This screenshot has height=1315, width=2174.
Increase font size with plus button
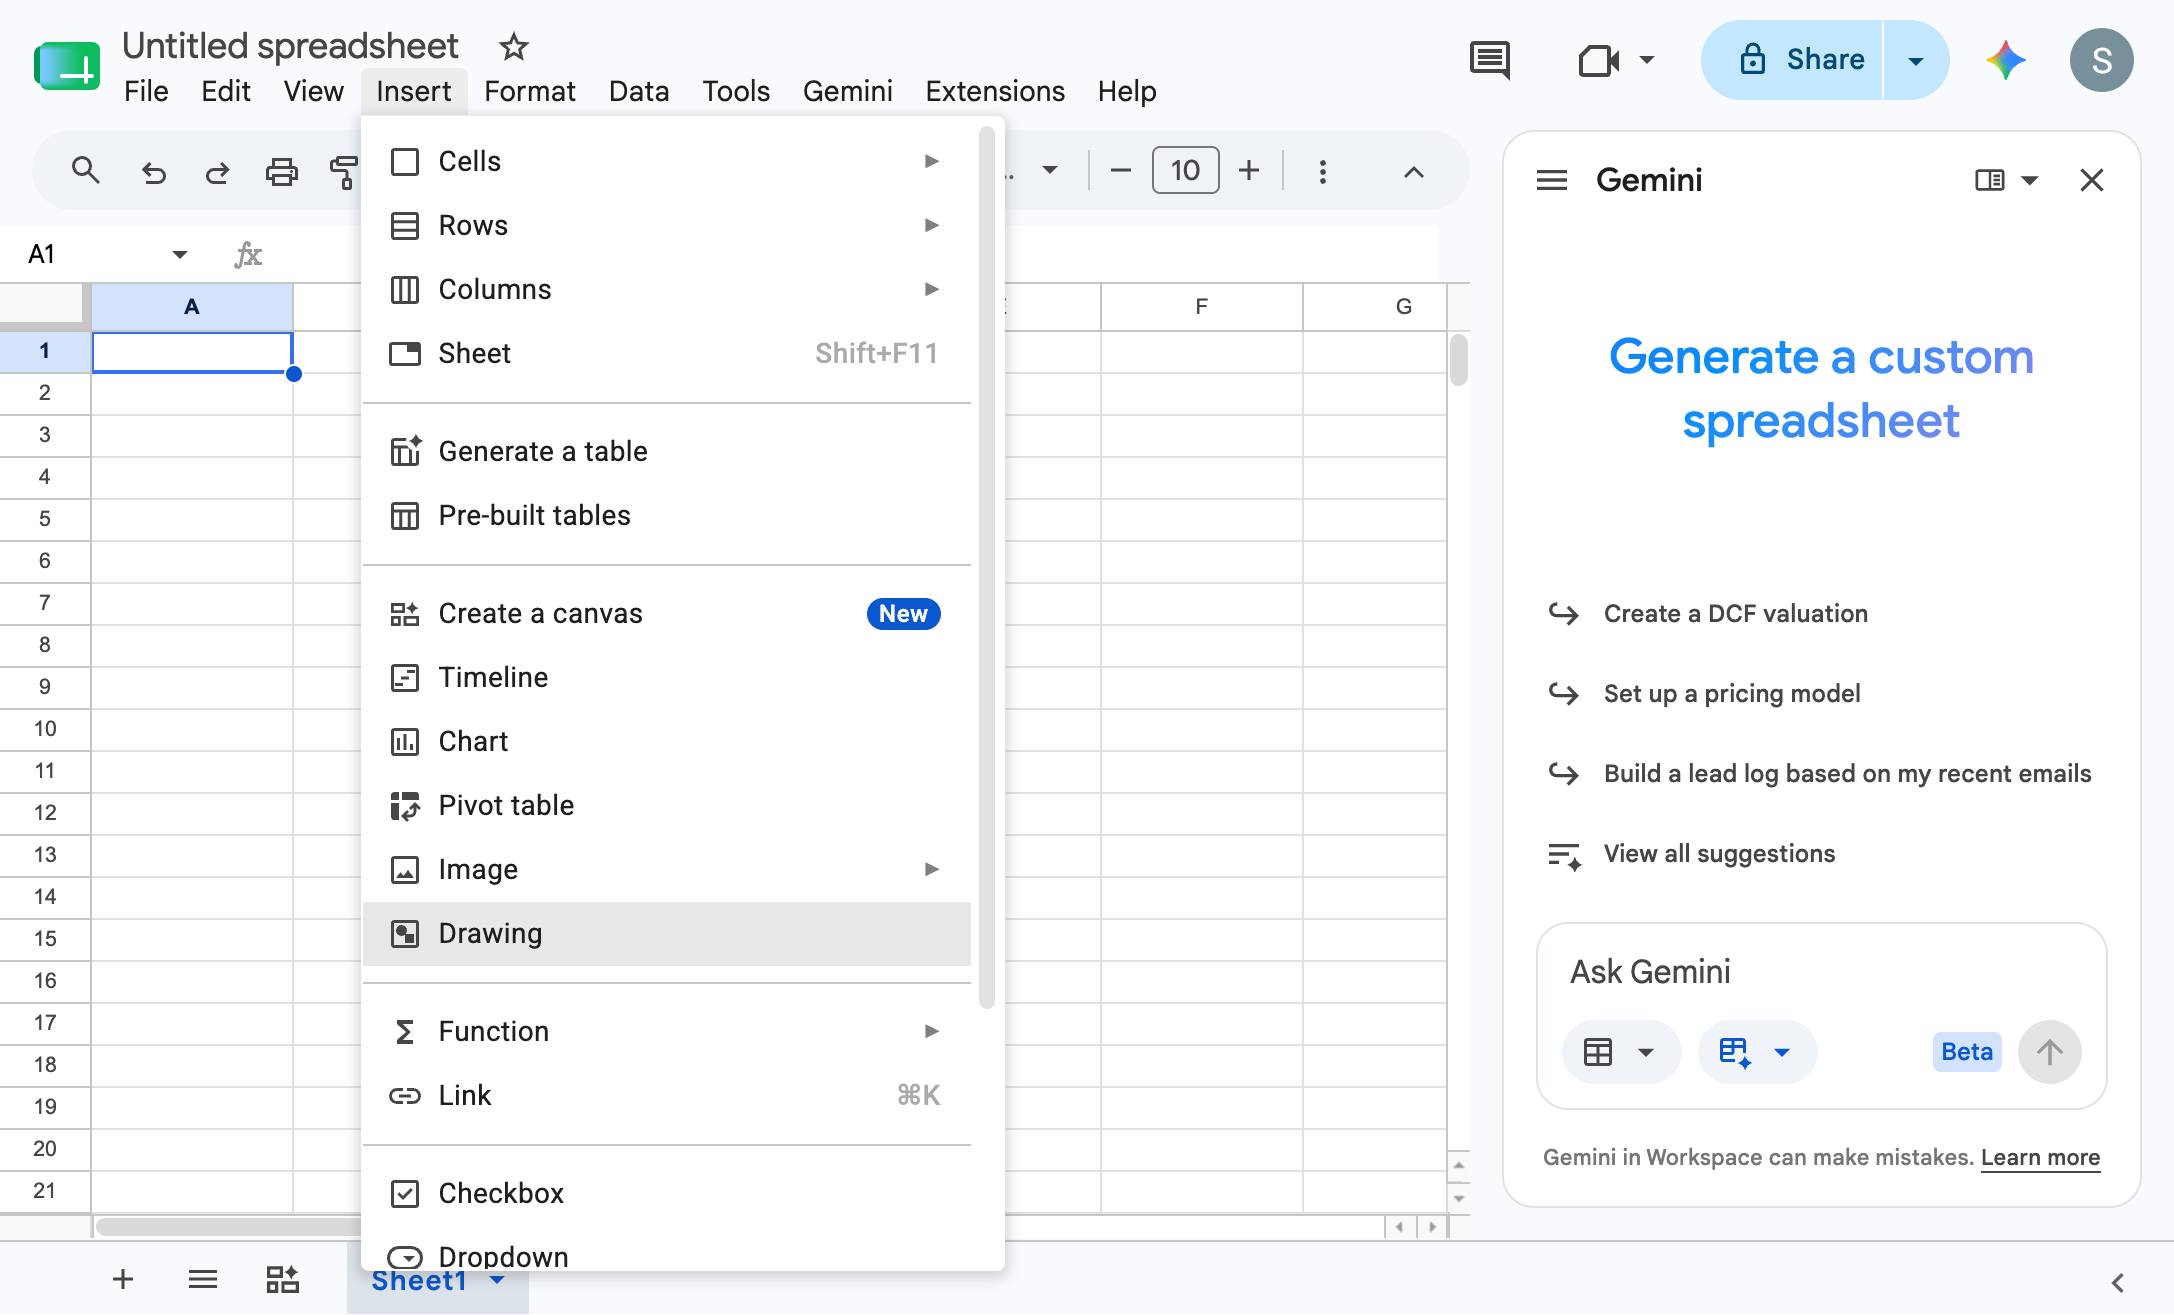[1249, 171]
